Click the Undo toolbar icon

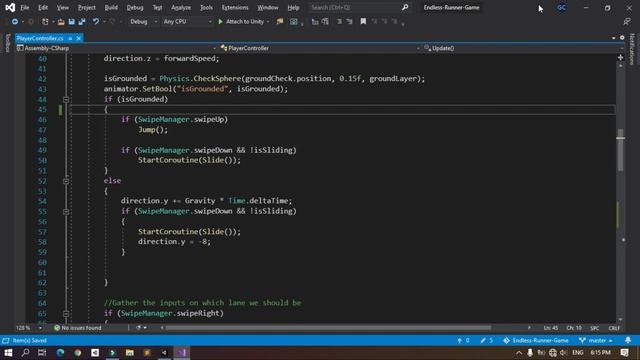coord(96,22)
